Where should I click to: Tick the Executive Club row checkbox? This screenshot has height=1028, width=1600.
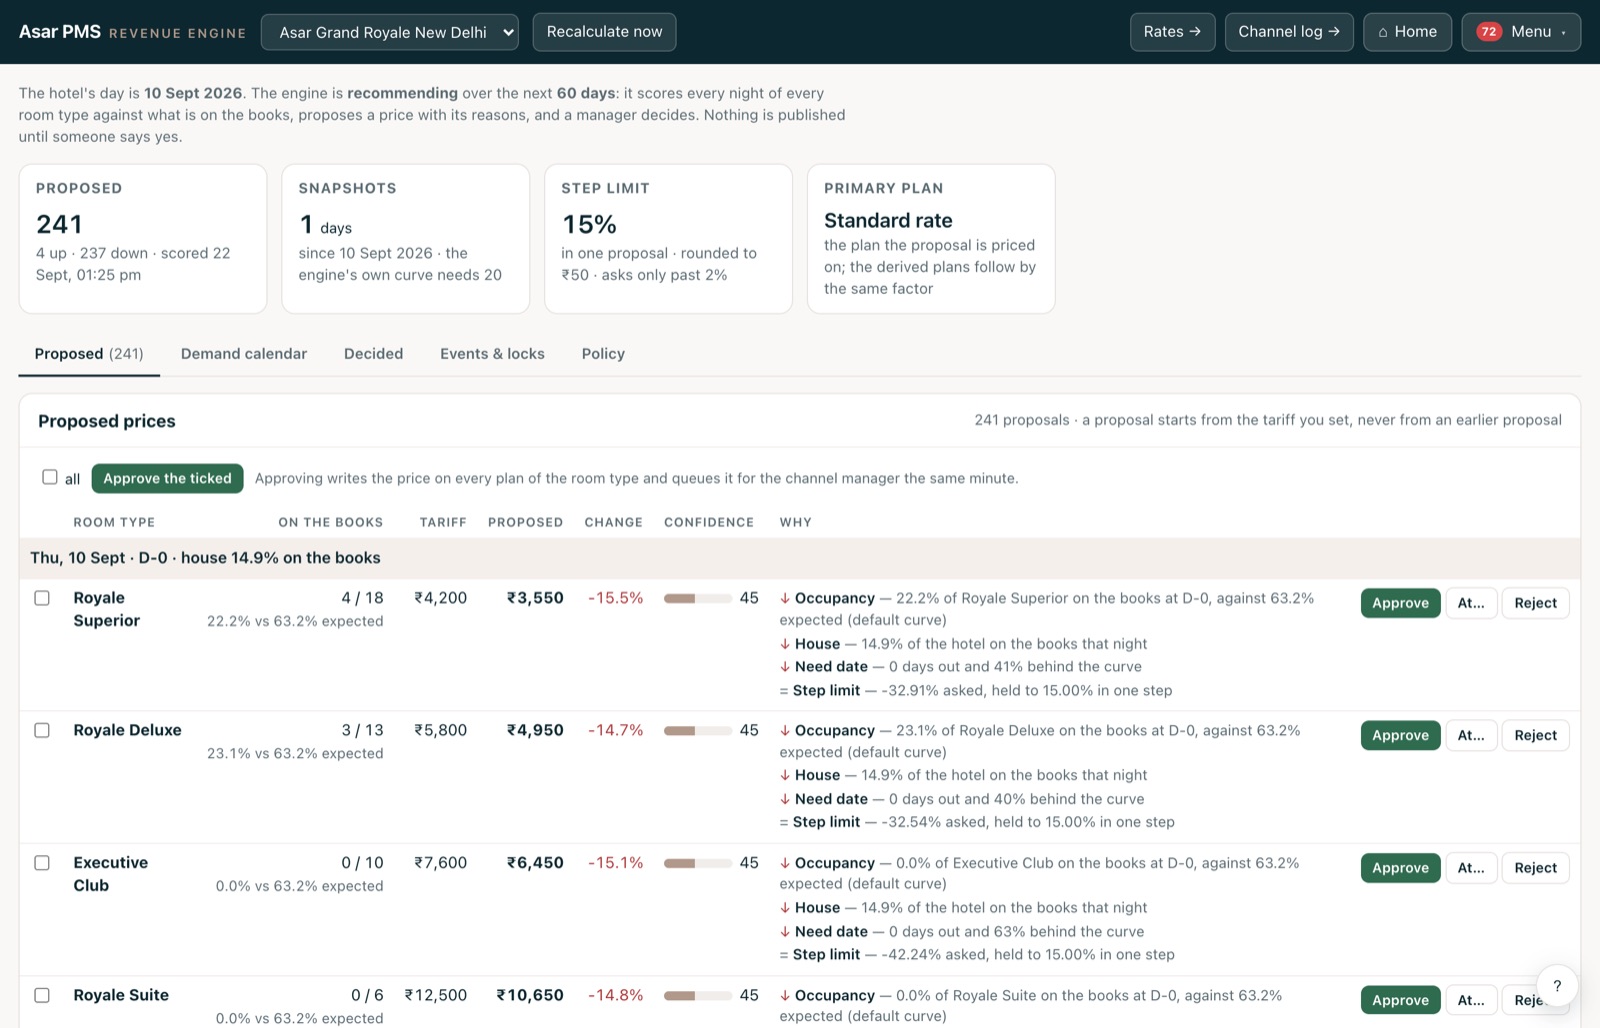pos(42,863)
